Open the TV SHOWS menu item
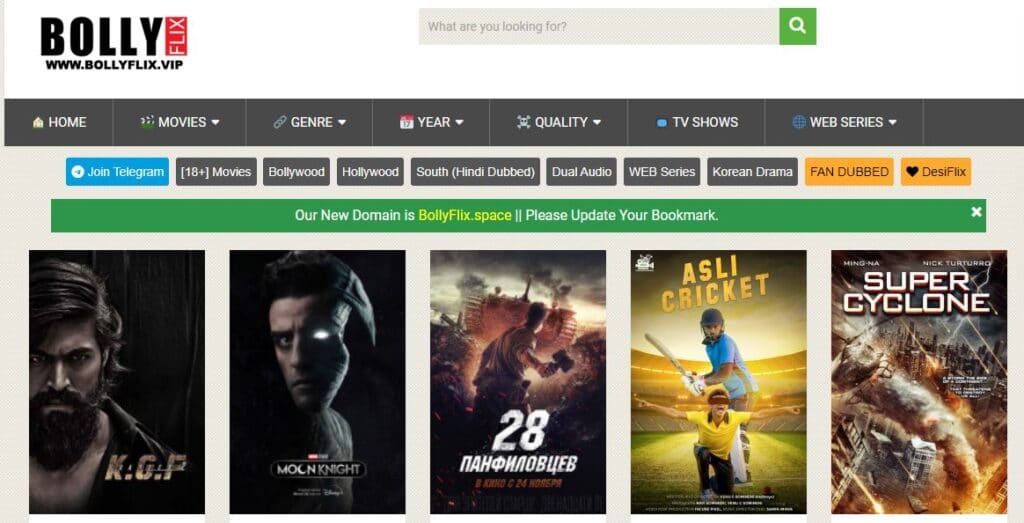This screenshot has height=523, width=1024. coord(697,122)
